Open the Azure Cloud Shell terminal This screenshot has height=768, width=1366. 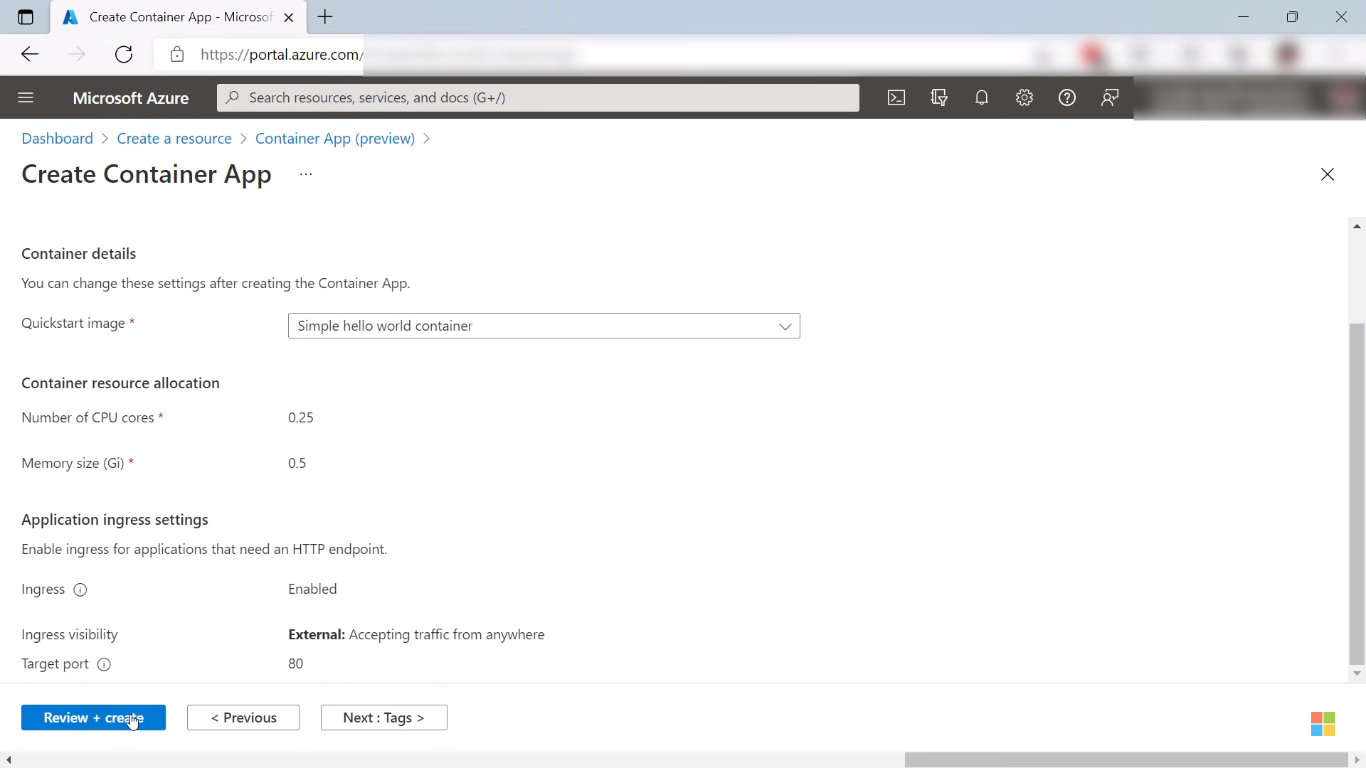[896, 97]
